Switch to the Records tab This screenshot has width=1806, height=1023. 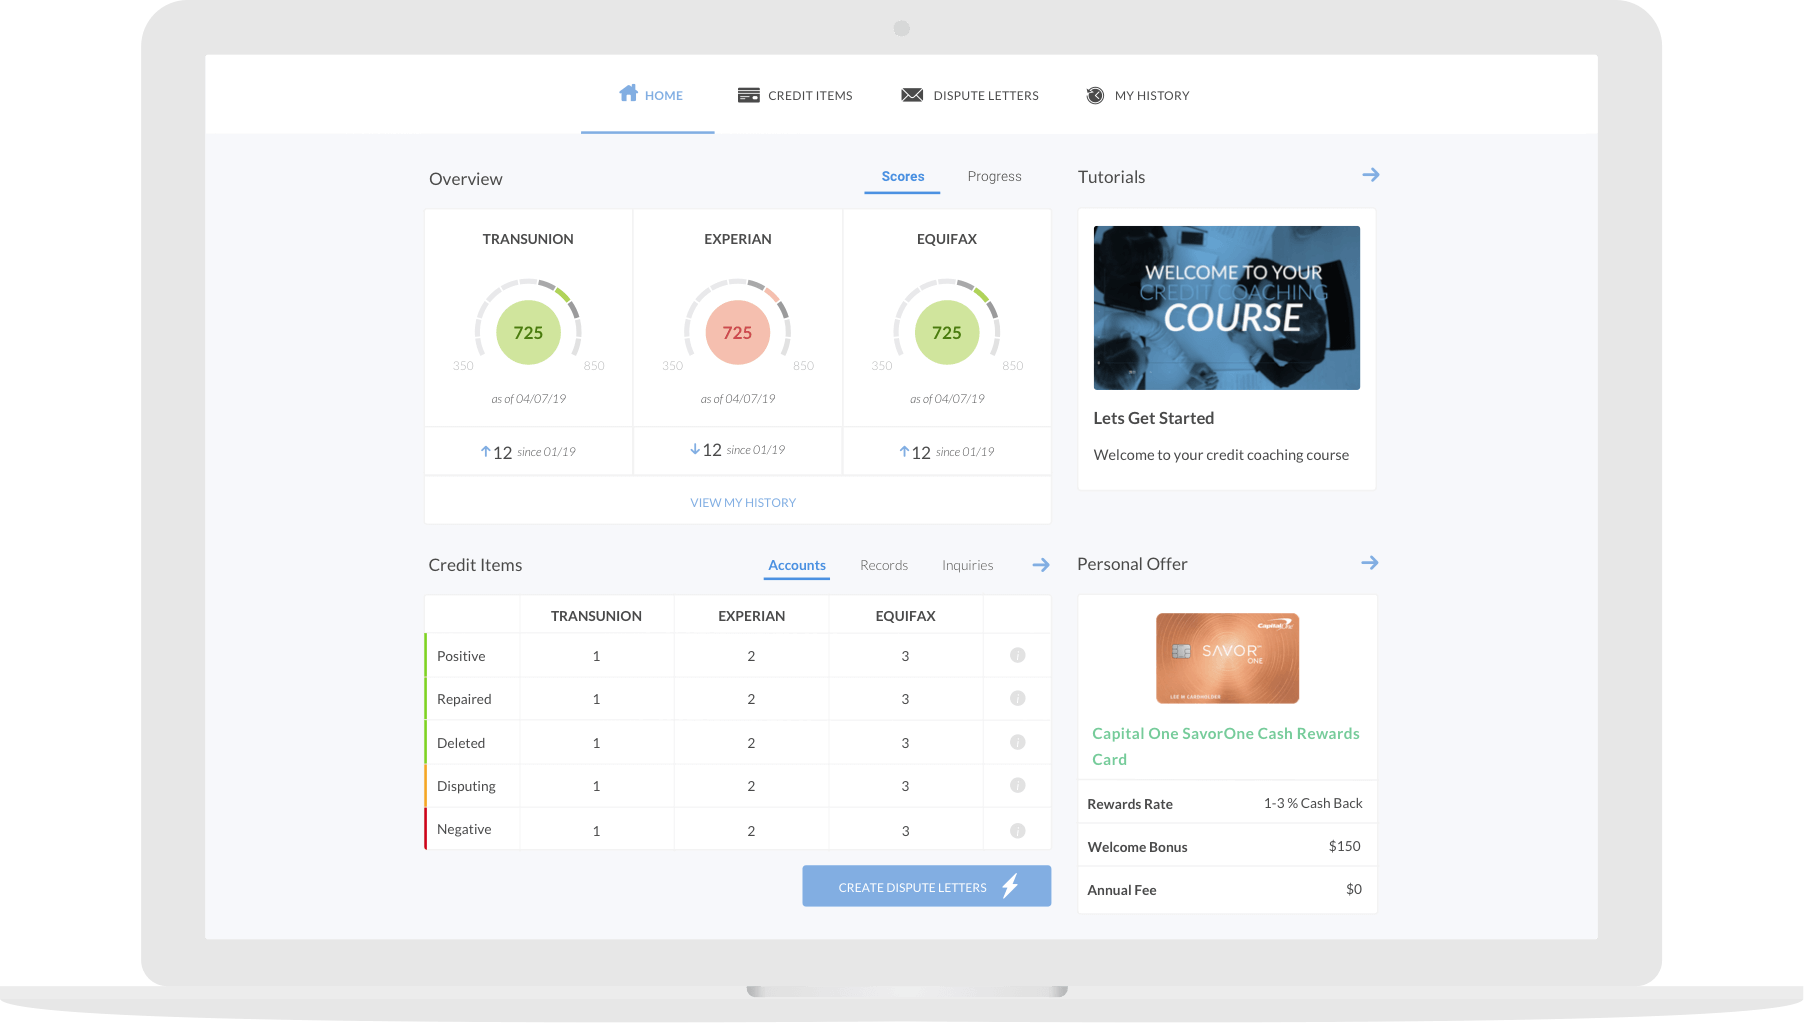pyautogui.click(x=883, y=565)
